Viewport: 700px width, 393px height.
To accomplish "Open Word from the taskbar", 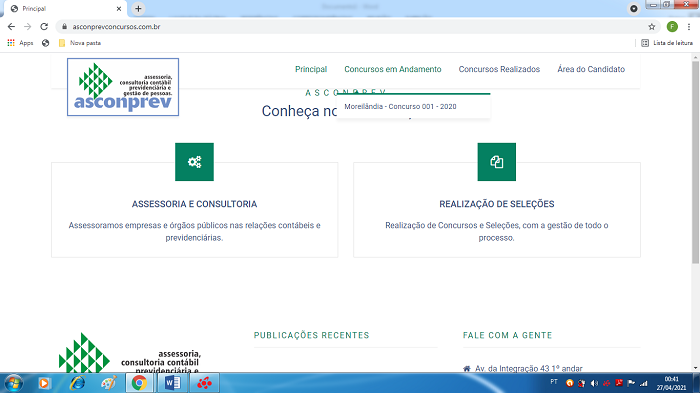I will [x=172, y=383].
